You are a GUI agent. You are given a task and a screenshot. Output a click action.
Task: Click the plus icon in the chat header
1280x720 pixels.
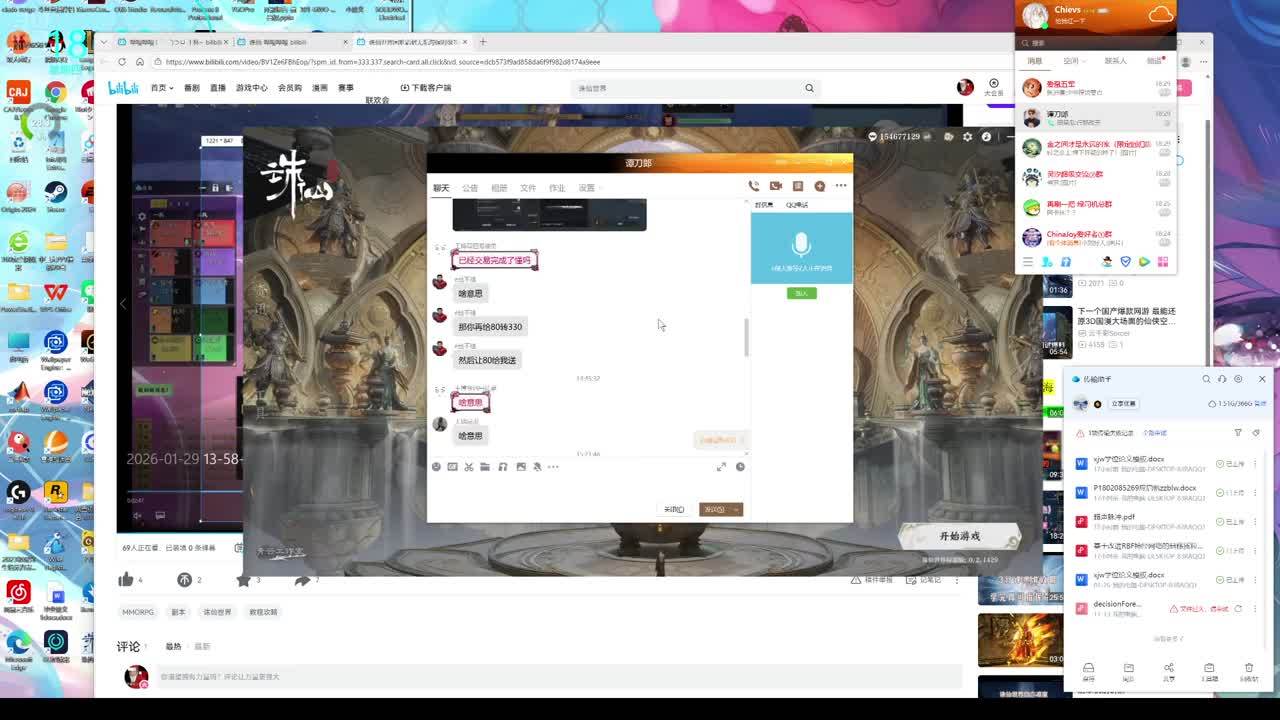819,186
